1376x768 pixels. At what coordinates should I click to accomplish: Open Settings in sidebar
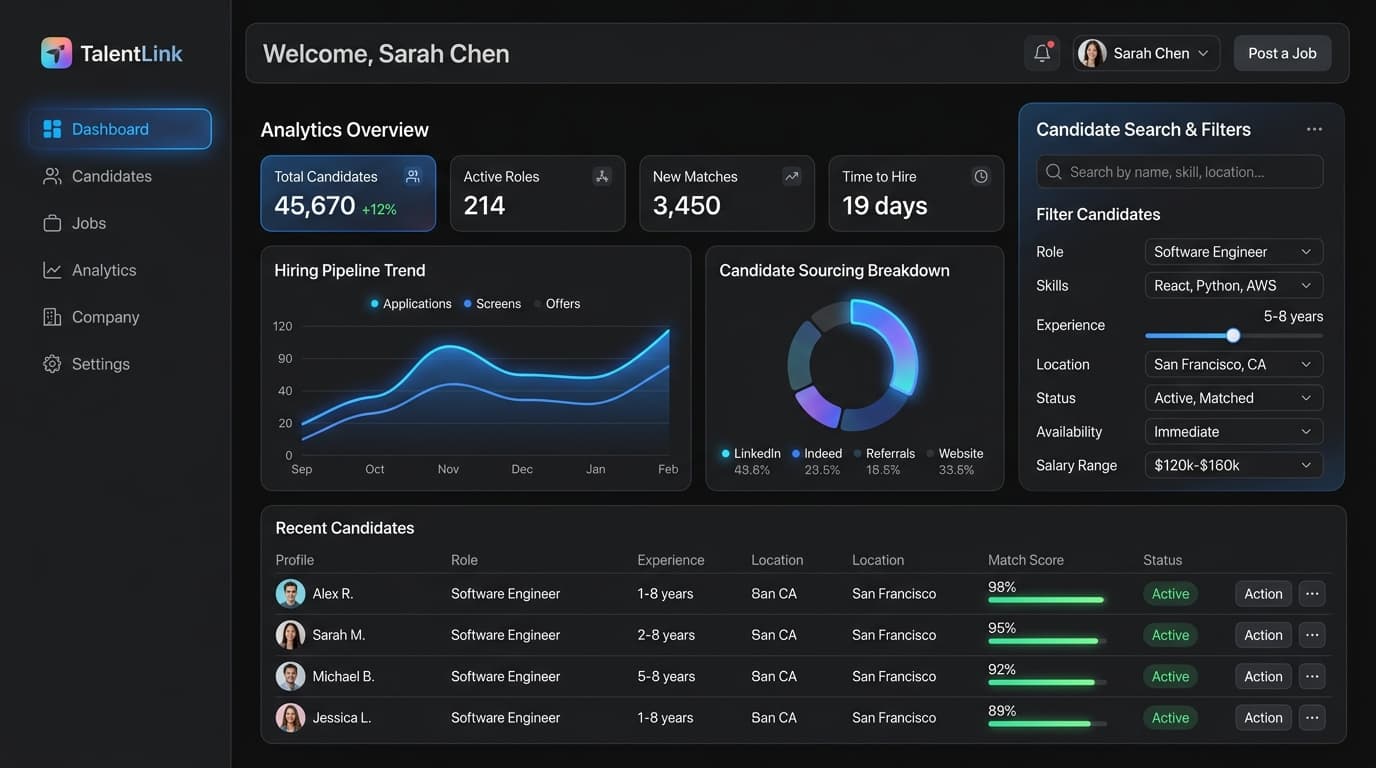[86, 364]
